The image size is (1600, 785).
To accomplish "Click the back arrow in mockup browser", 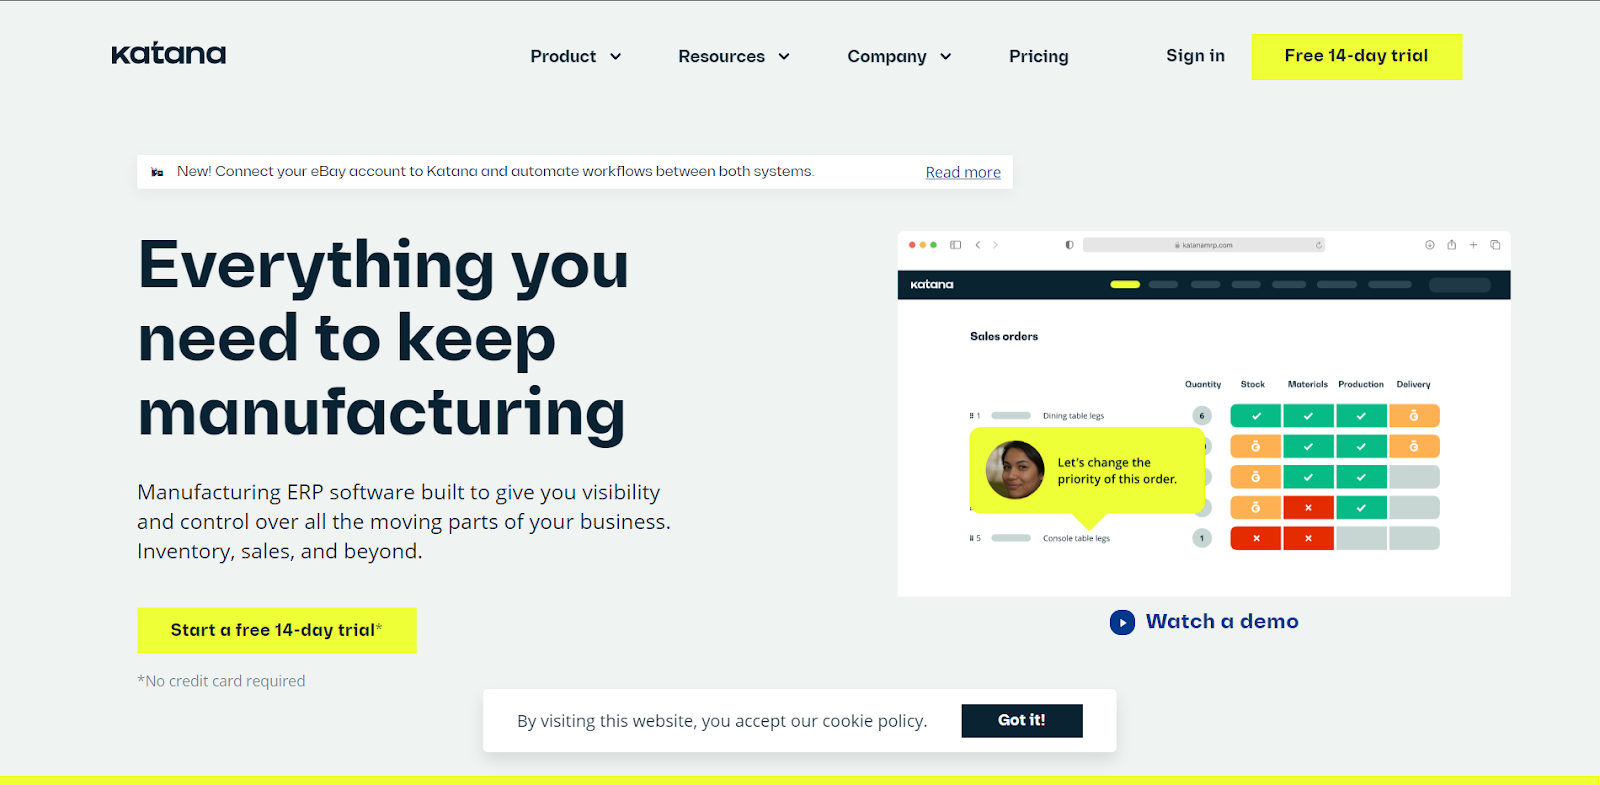I will pyautogui.click(x=978, y=245).
